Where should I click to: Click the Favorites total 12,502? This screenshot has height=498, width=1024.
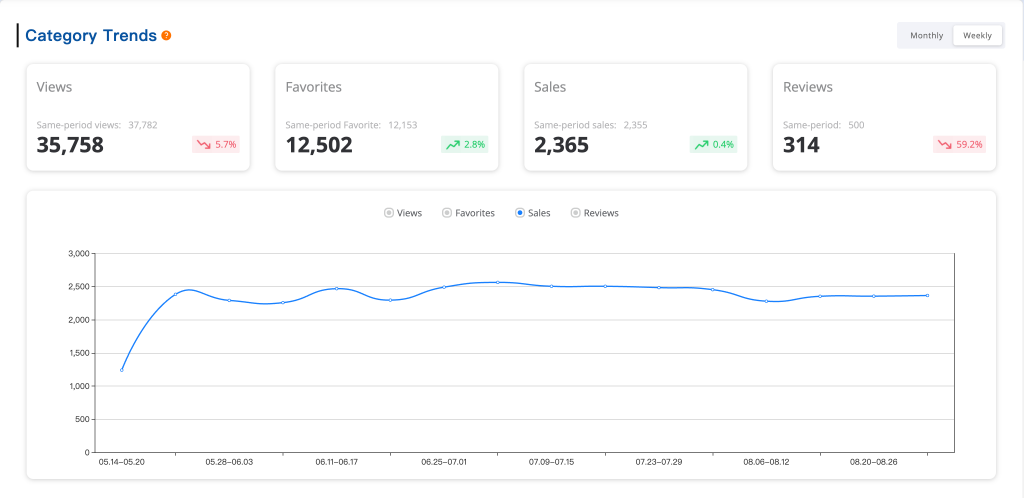(x=319, y=145)
